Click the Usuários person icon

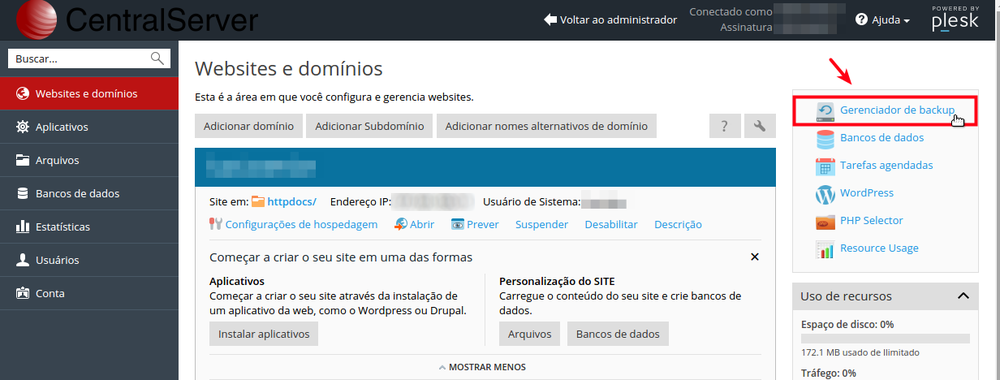pyautogui.click(x=22, y=260)
